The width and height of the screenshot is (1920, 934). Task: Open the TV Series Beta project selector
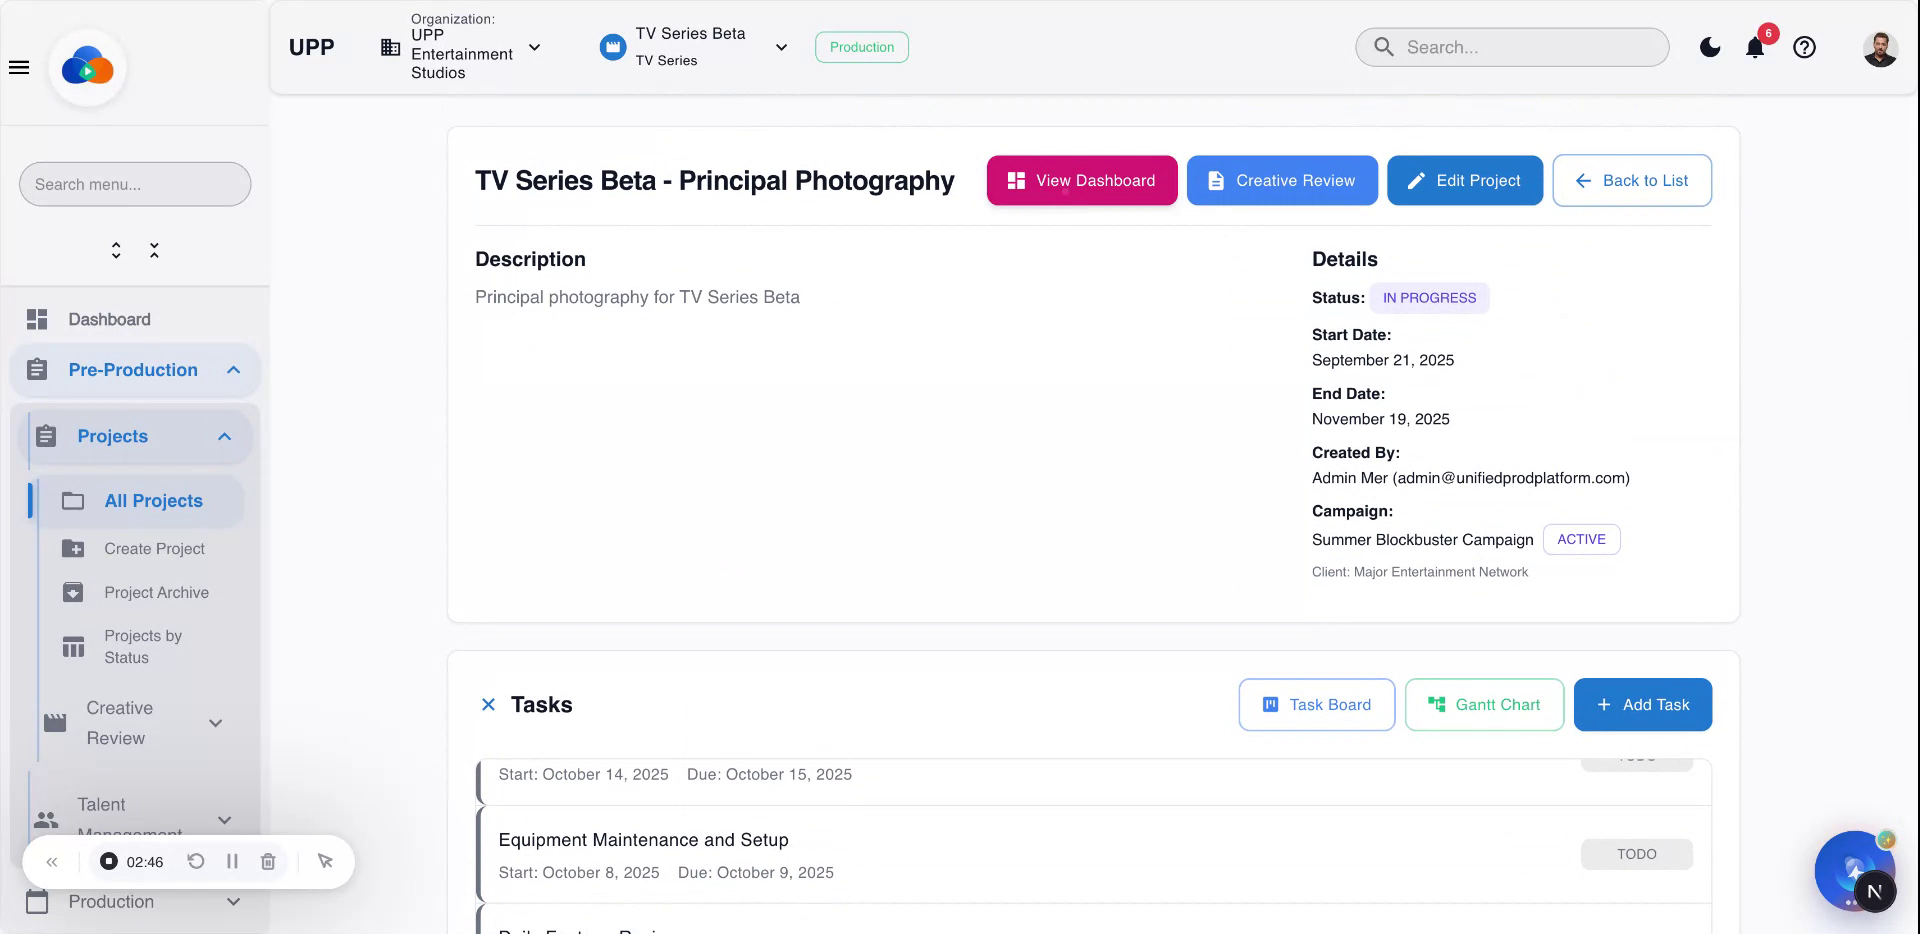coord(782,47)
